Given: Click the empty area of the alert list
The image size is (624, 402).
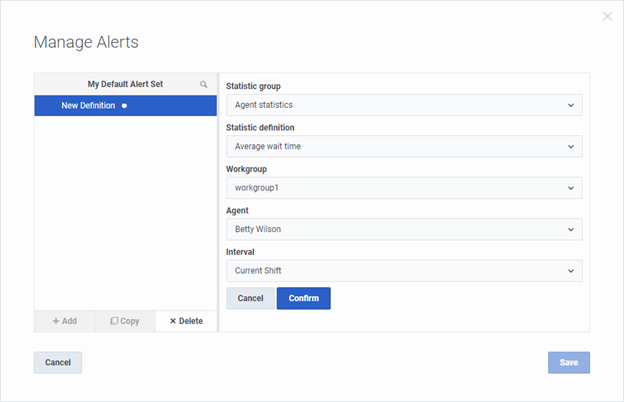Looking at the screenshot, I should tap(125, 210).
